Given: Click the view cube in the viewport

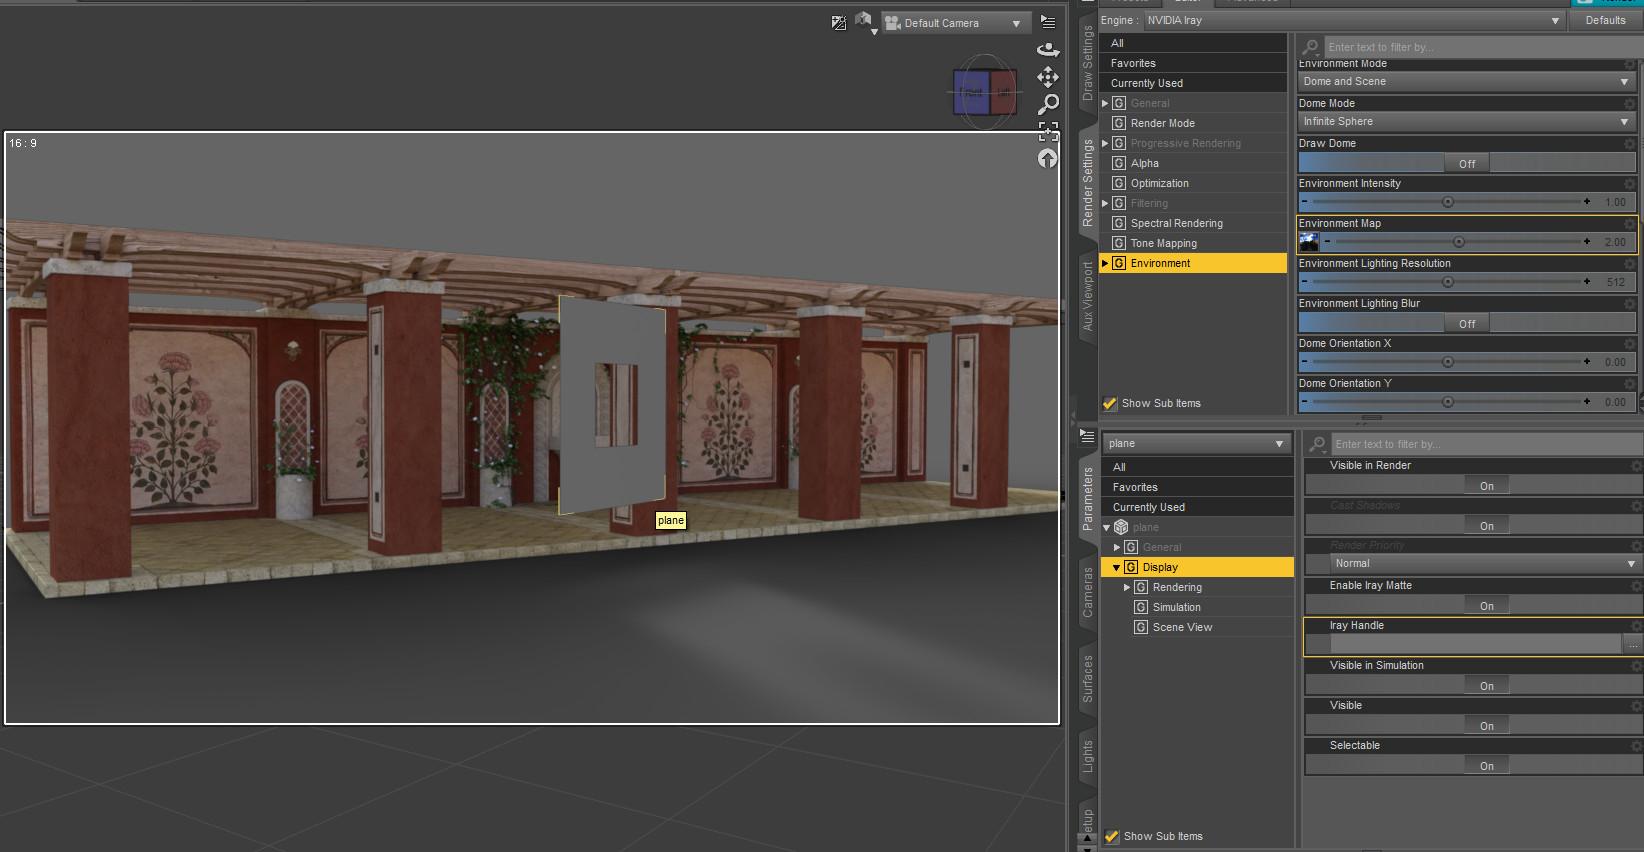Looking at the screenshot, I should pyautogui.click(x=985, y=92).
